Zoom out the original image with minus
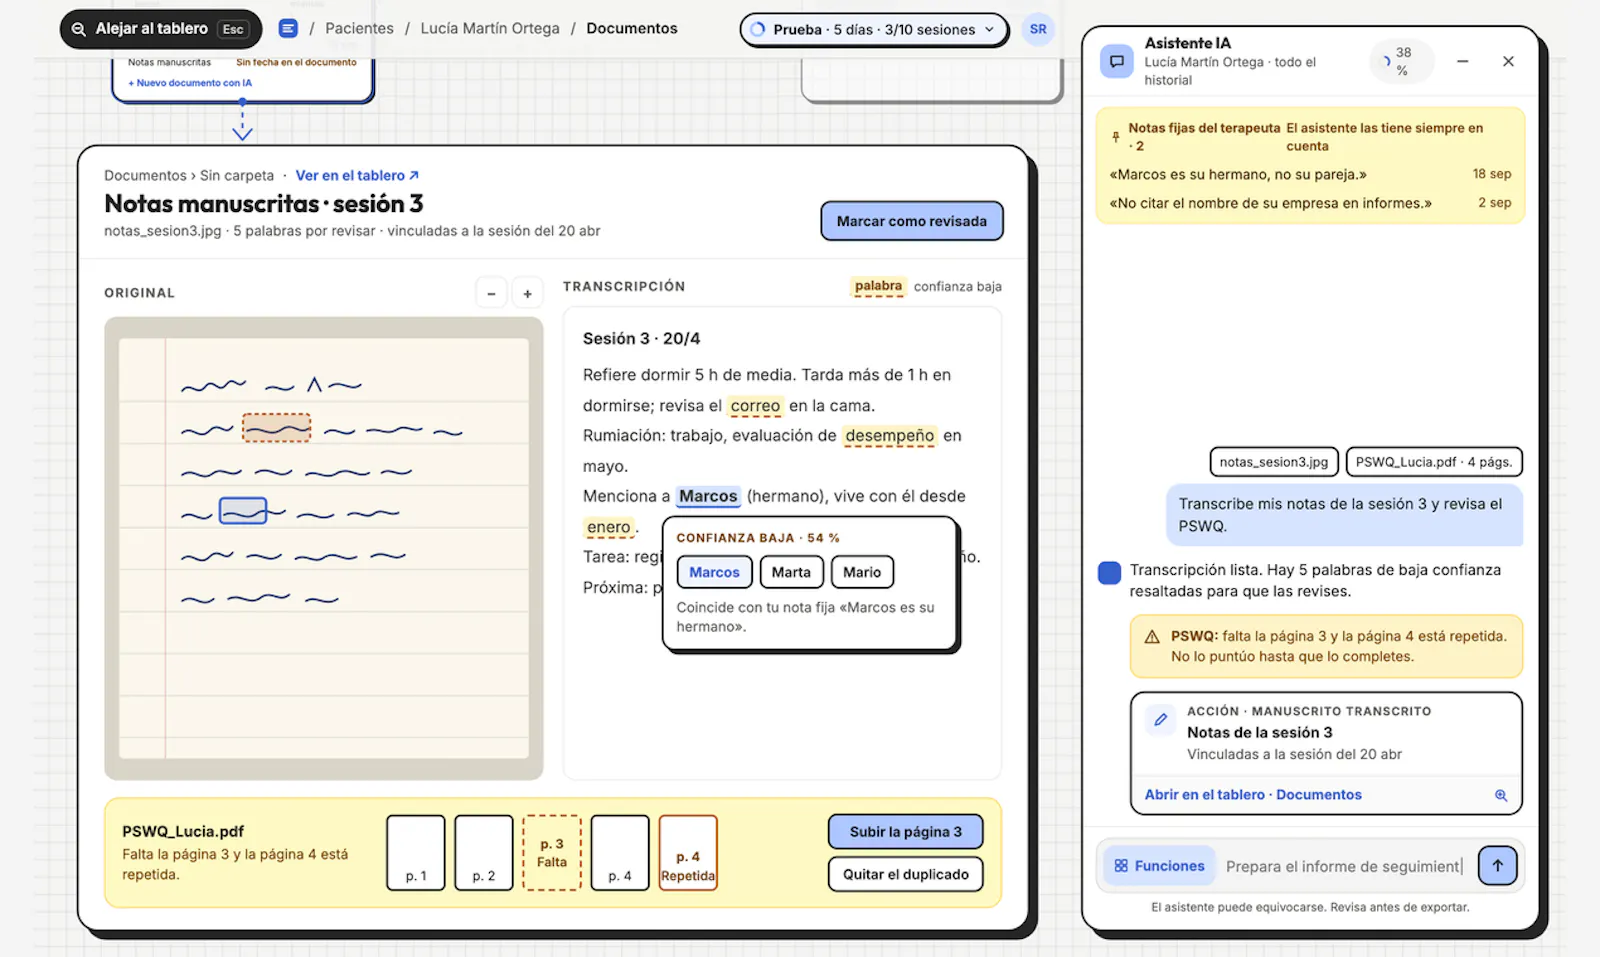 pos(491,293)
